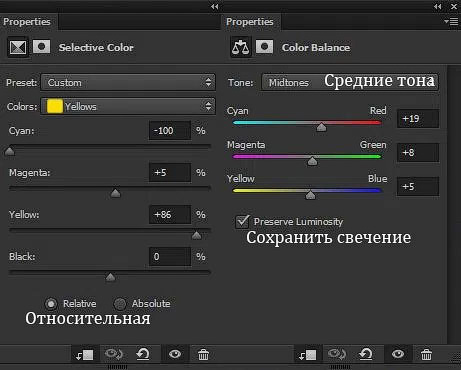
Task: Clip to layer in Selective Color panel
Action: [x=85, y=355]
